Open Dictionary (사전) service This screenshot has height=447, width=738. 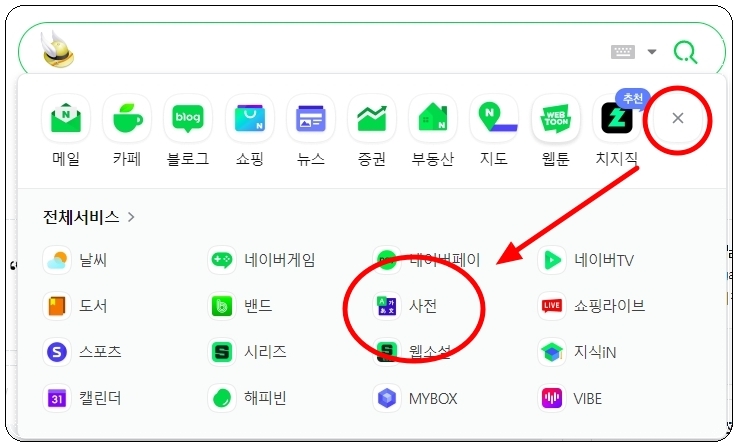point(405,306)
